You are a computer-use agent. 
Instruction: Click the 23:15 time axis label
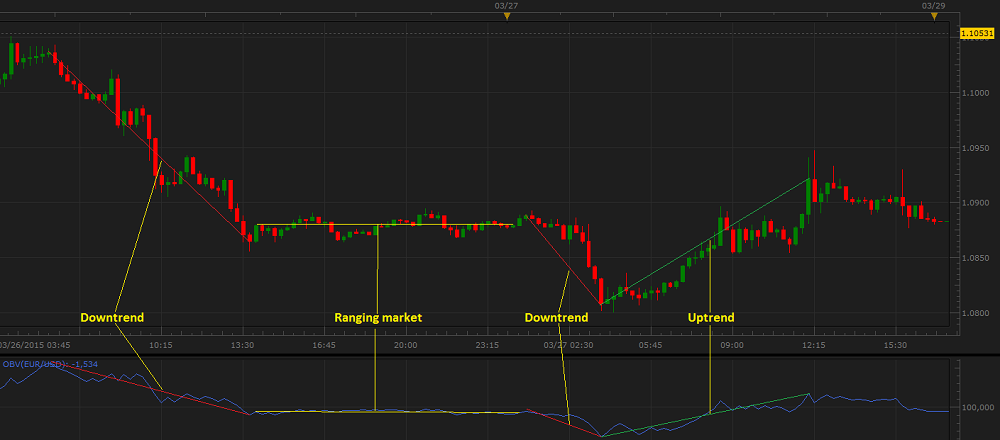pyautogui.click(x=487, y=344)
